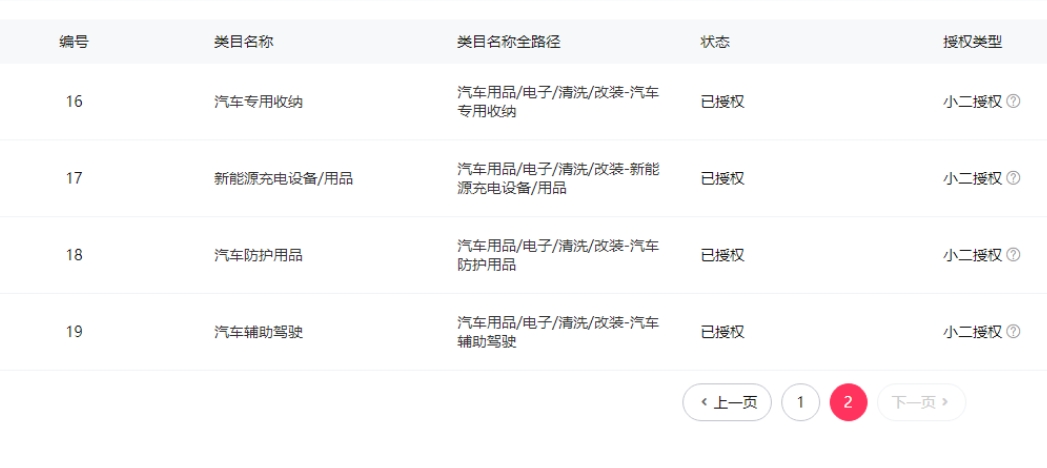
Task: Click the 类目名称 column header
Action: (243, 42)
